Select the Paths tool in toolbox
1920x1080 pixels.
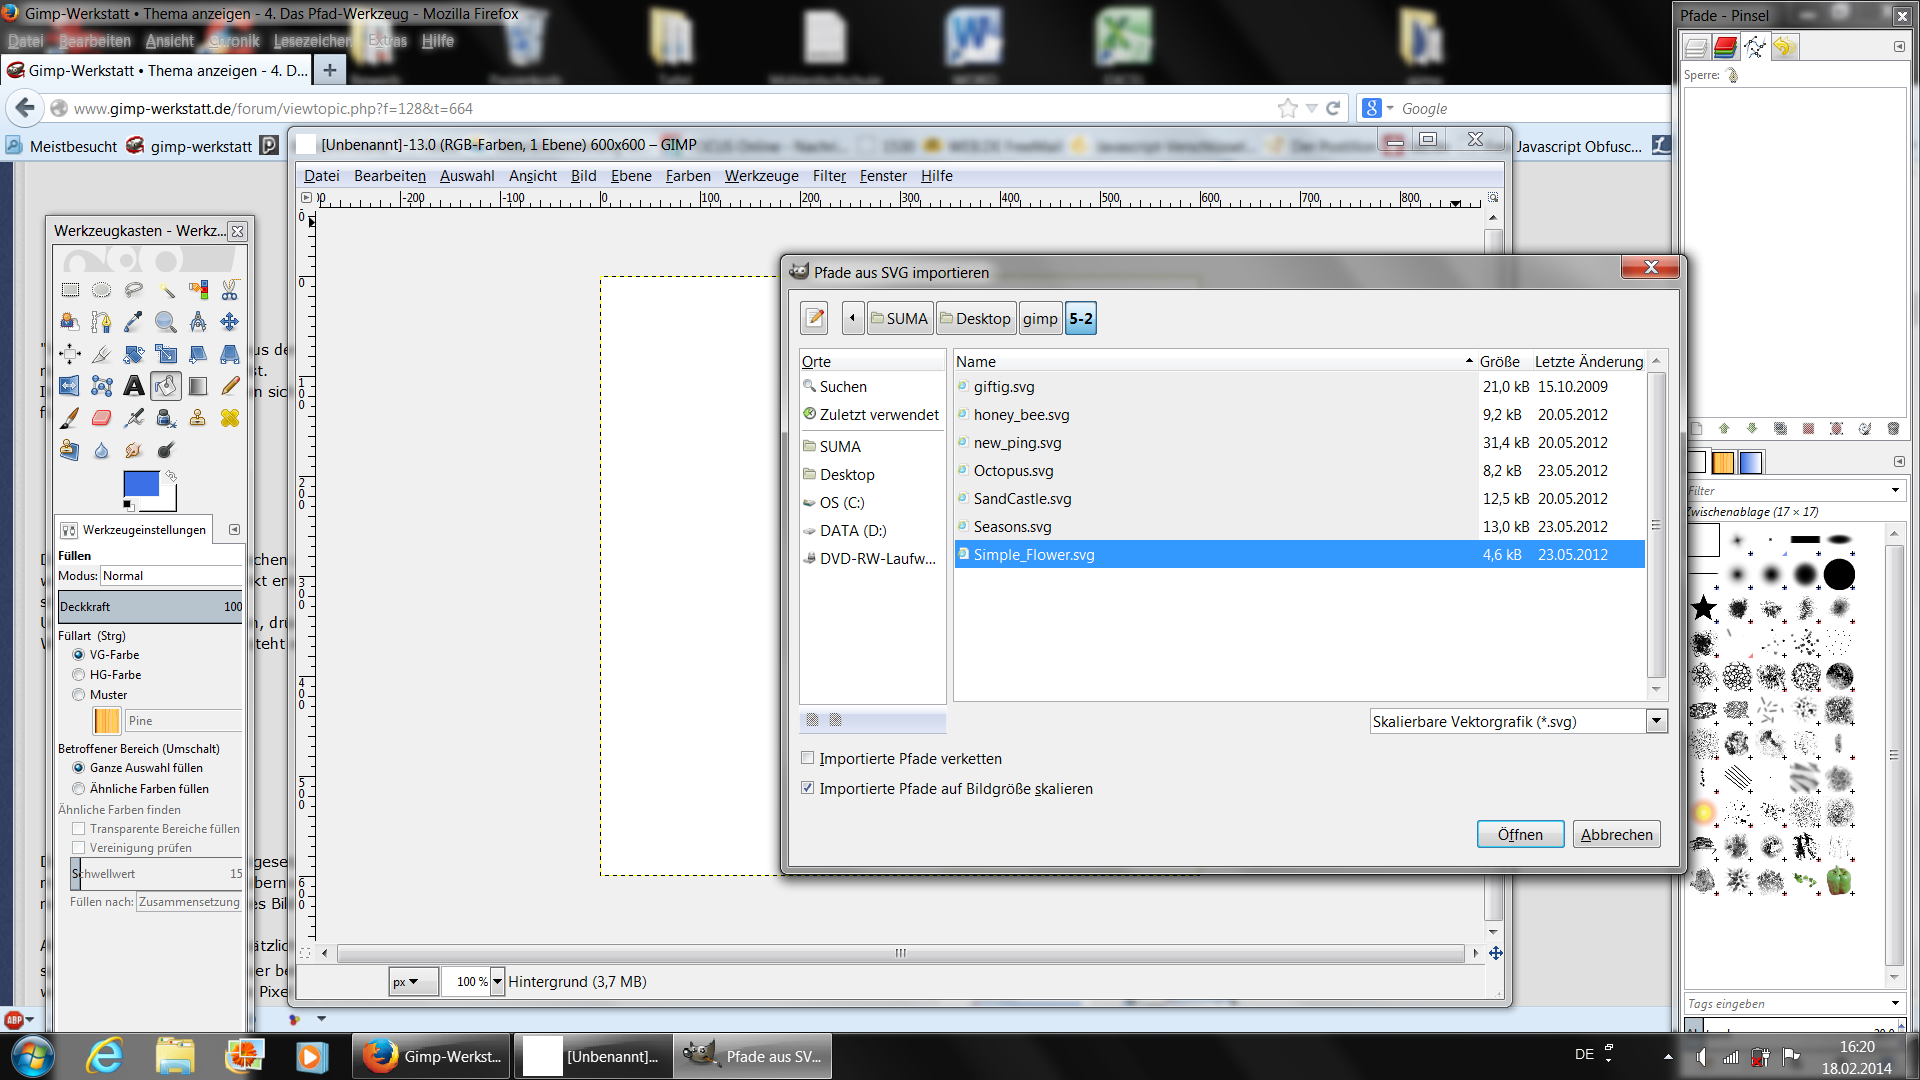coord(101,322)
